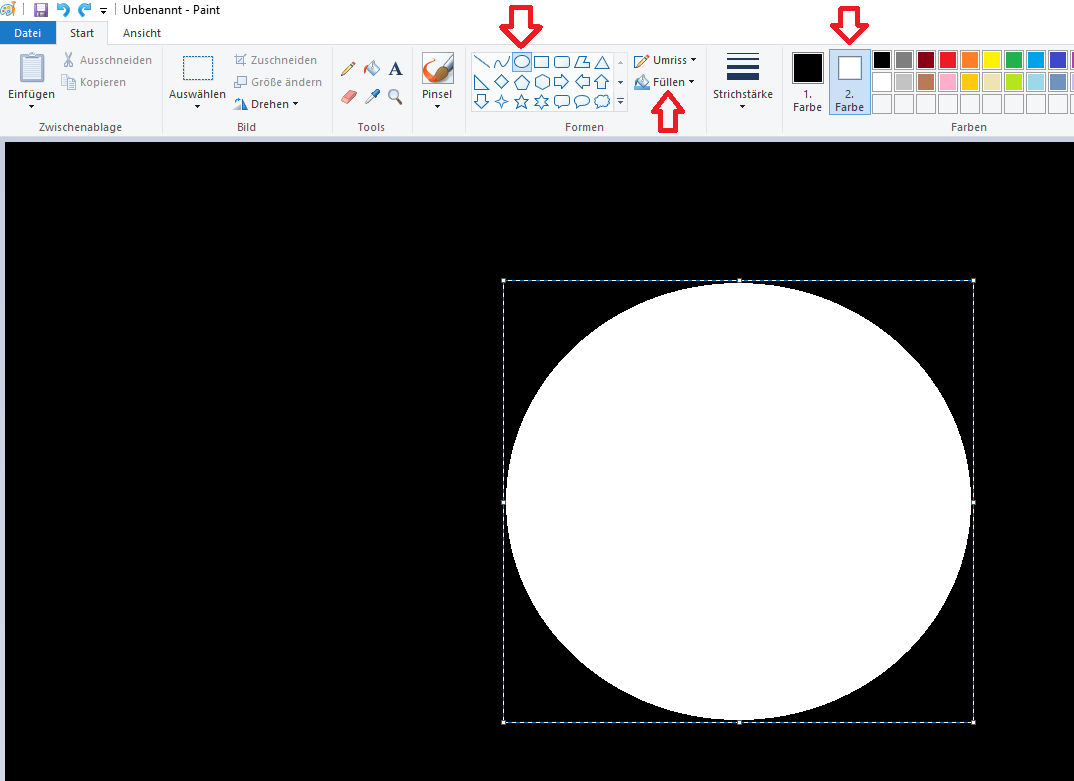1074x781 pixels.
Task: Select the Magnifier tool
Action: [395, 97]
